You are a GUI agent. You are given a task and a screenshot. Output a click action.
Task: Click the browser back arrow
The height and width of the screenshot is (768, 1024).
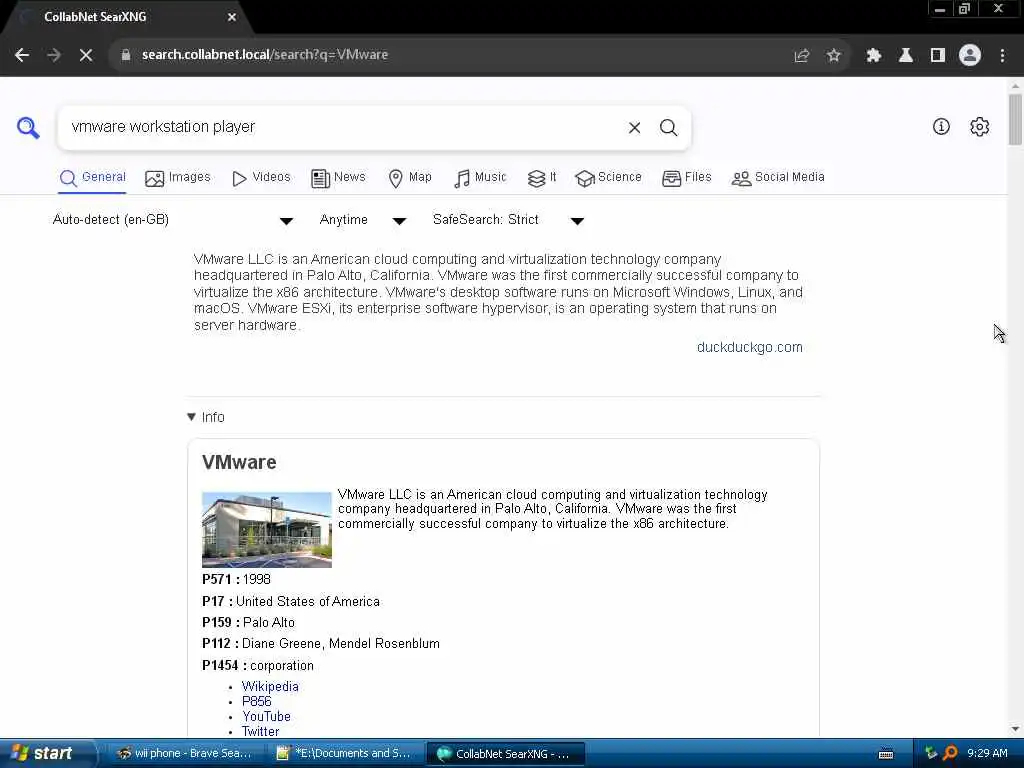(x=22, y=56)
